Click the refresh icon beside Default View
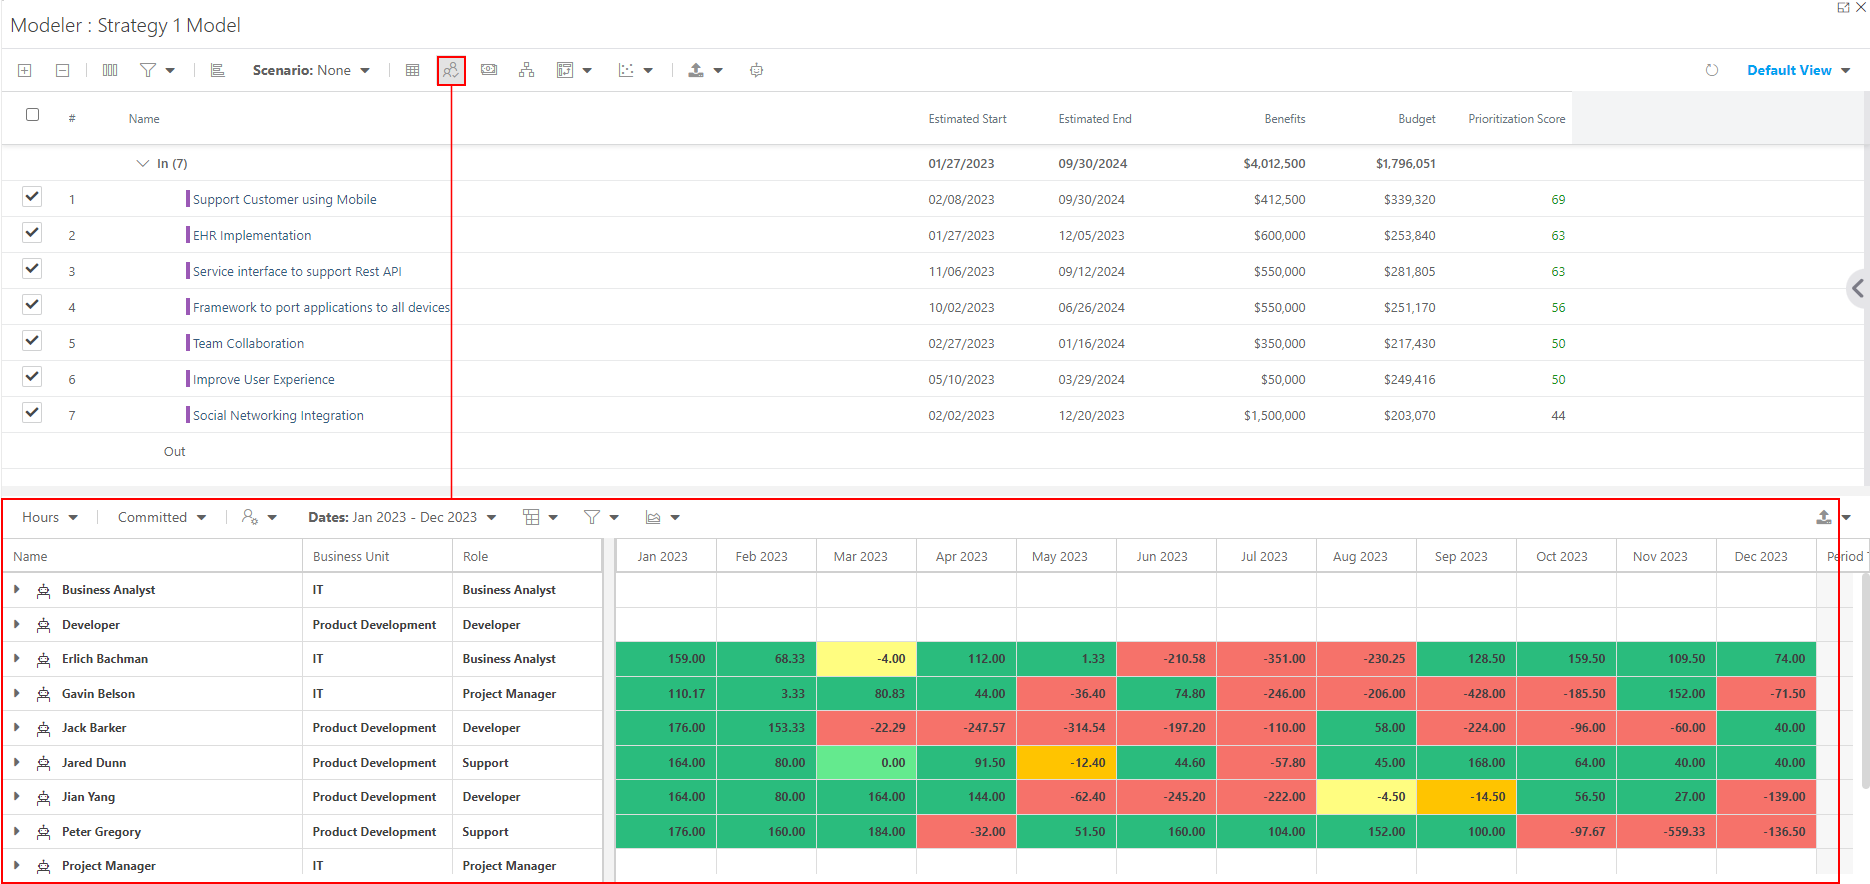1870x884 pixels. tap(1711, 70)
